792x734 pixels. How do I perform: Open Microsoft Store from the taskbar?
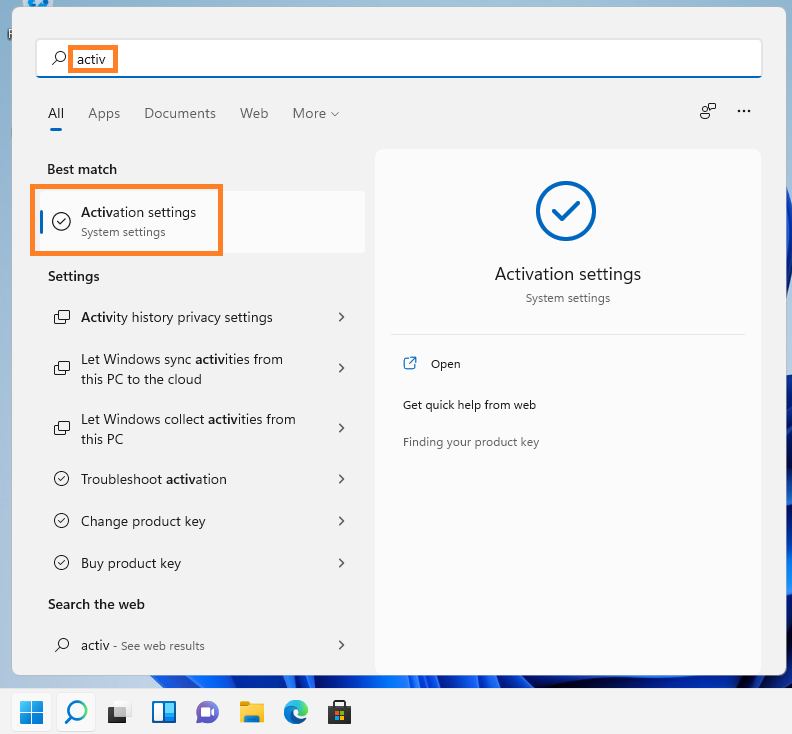[339, 712]
